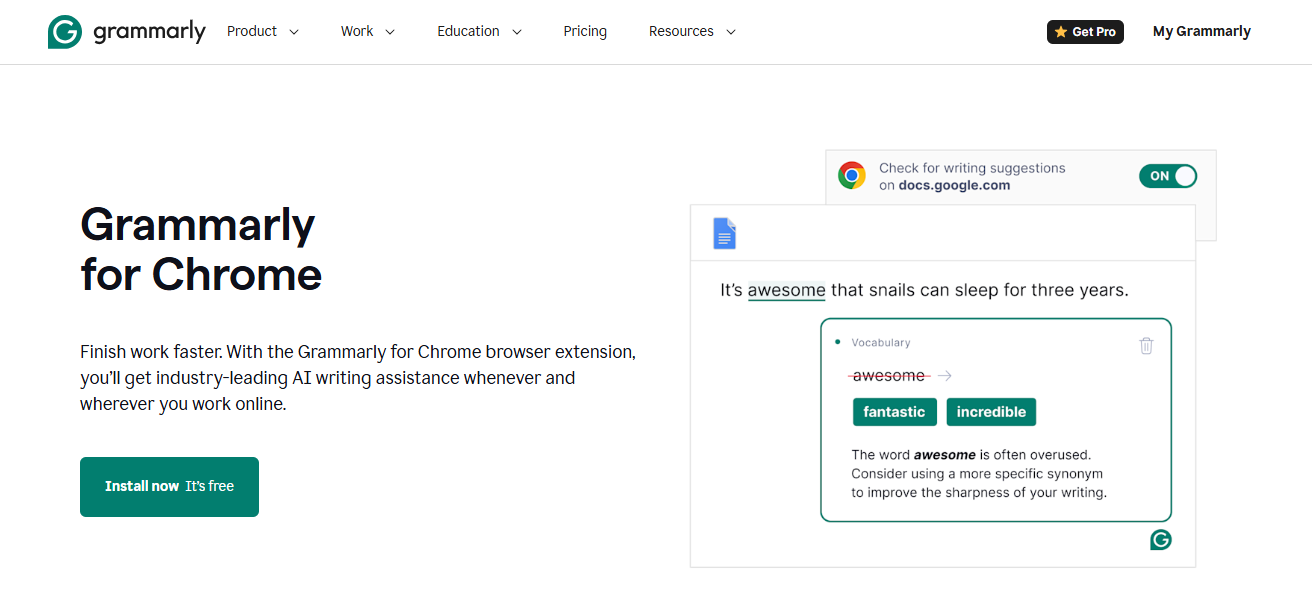Go to the Pricing page

tap(585, 31)
